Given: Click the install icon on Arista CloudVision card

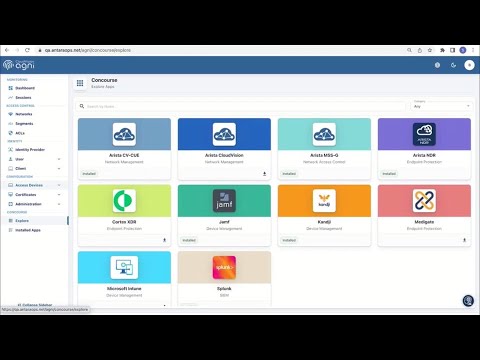Looking at the screenshot, I should coord(264,174).
